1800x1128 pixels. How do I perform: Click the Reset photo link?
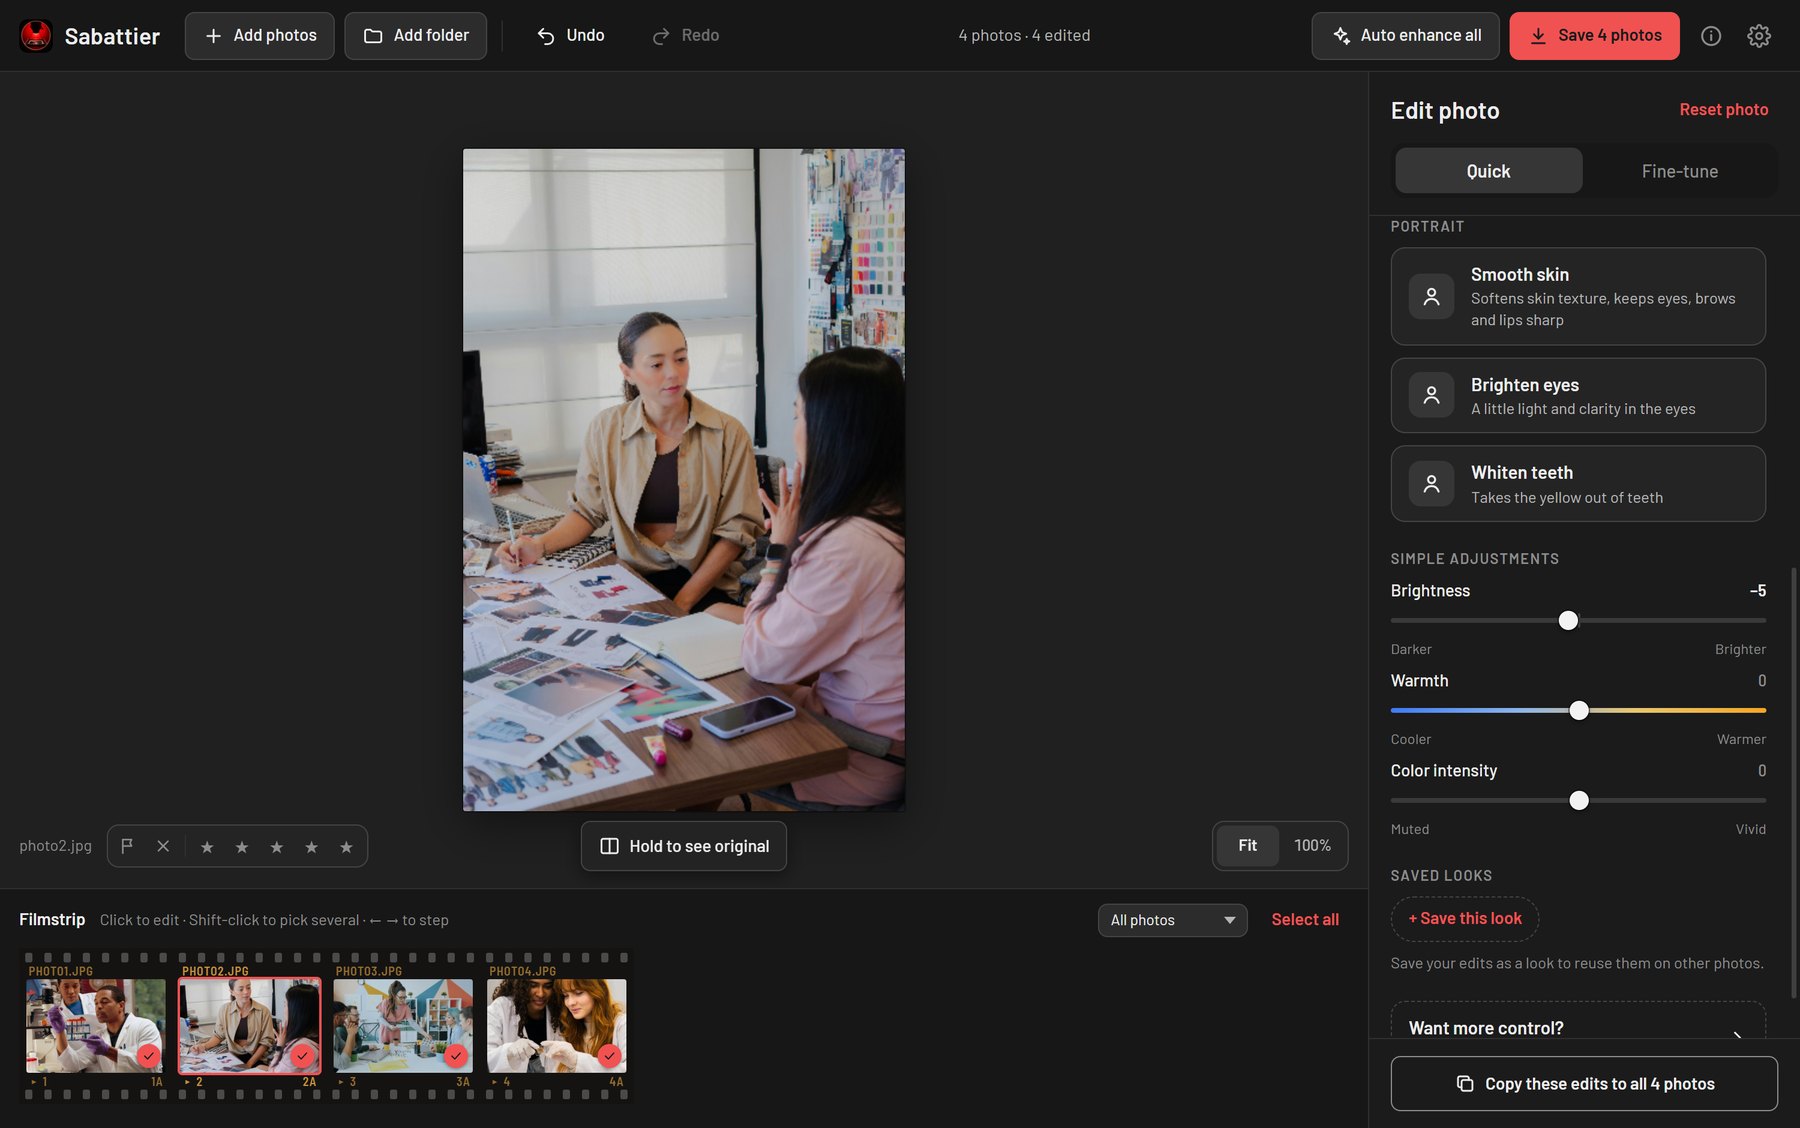[1724, 110]
